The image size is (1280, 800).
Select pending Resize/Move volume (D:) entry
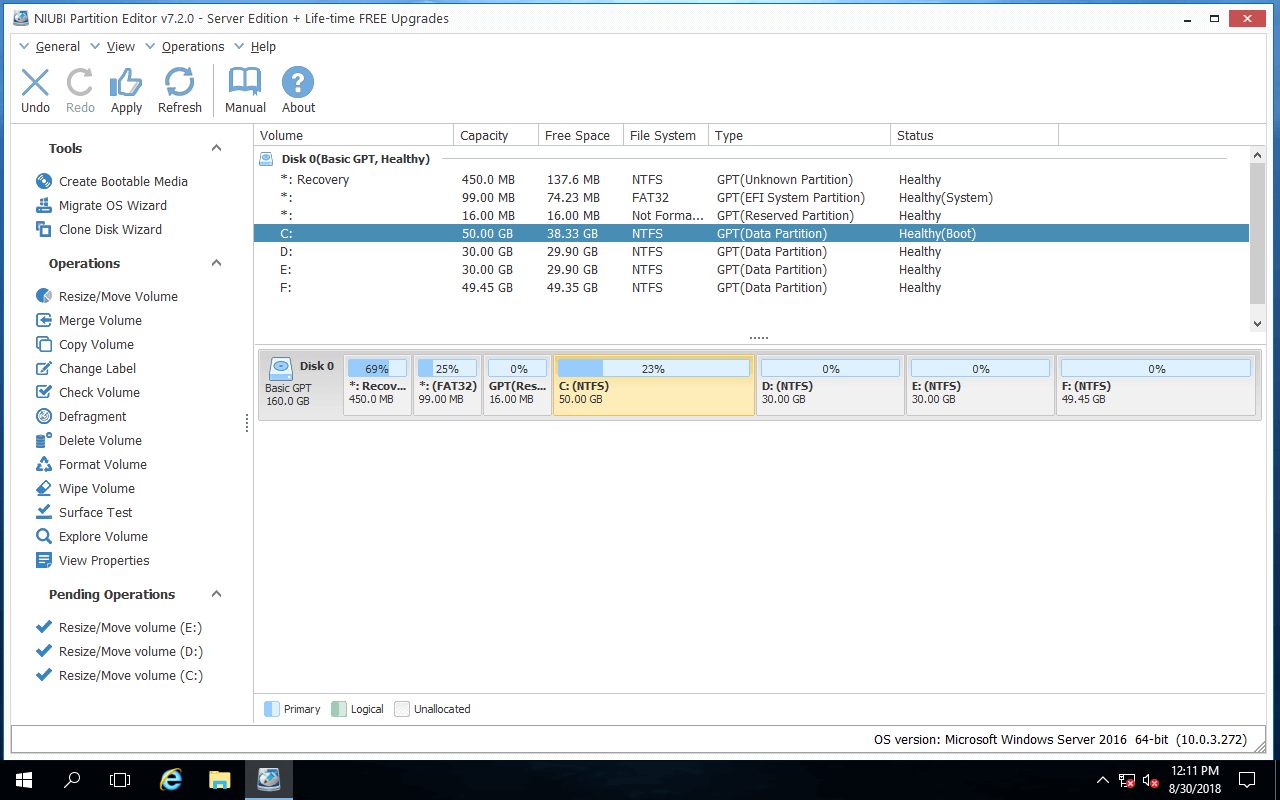click(131, 651)
